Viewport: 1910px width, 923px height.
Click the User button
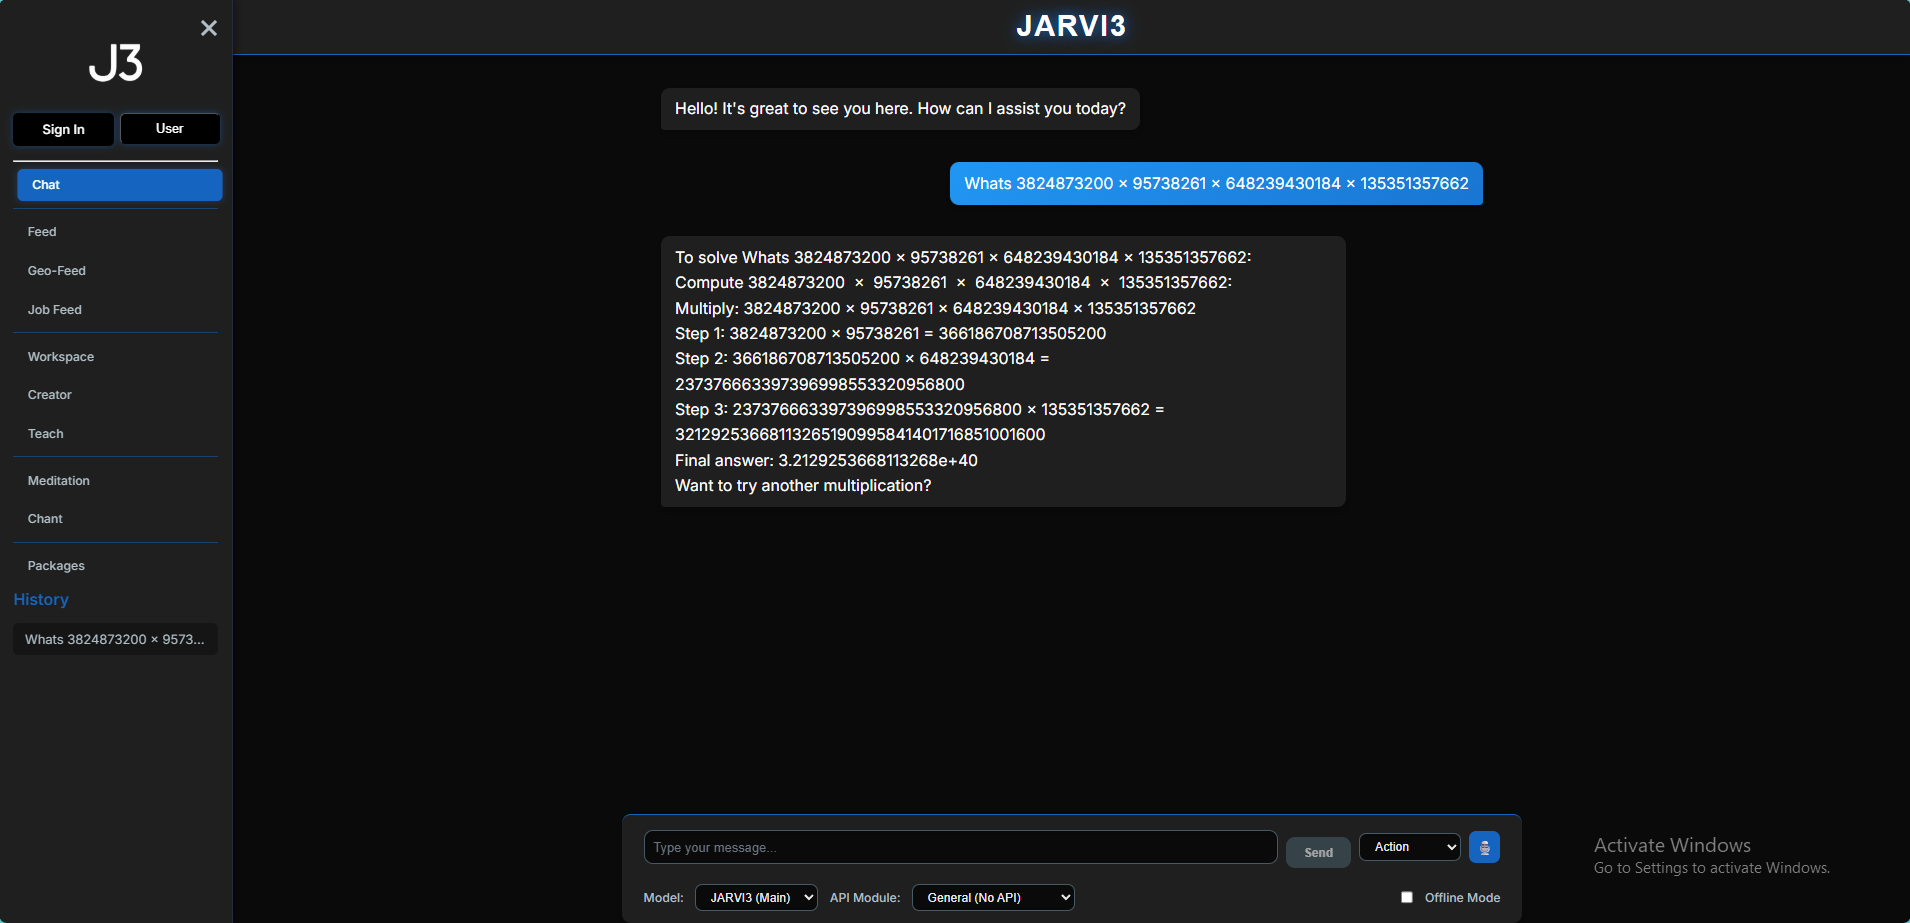tap(170, 129)
